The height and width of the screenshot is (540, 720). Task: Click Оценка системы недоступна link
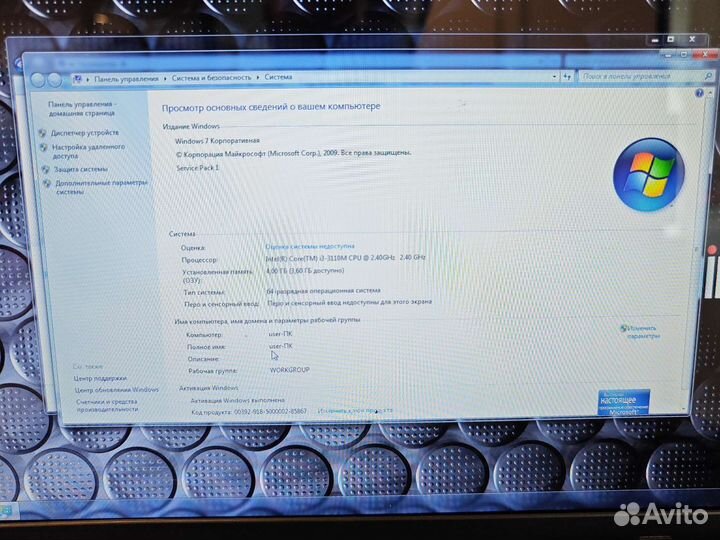pyautogui.click(x=310, y=246)
